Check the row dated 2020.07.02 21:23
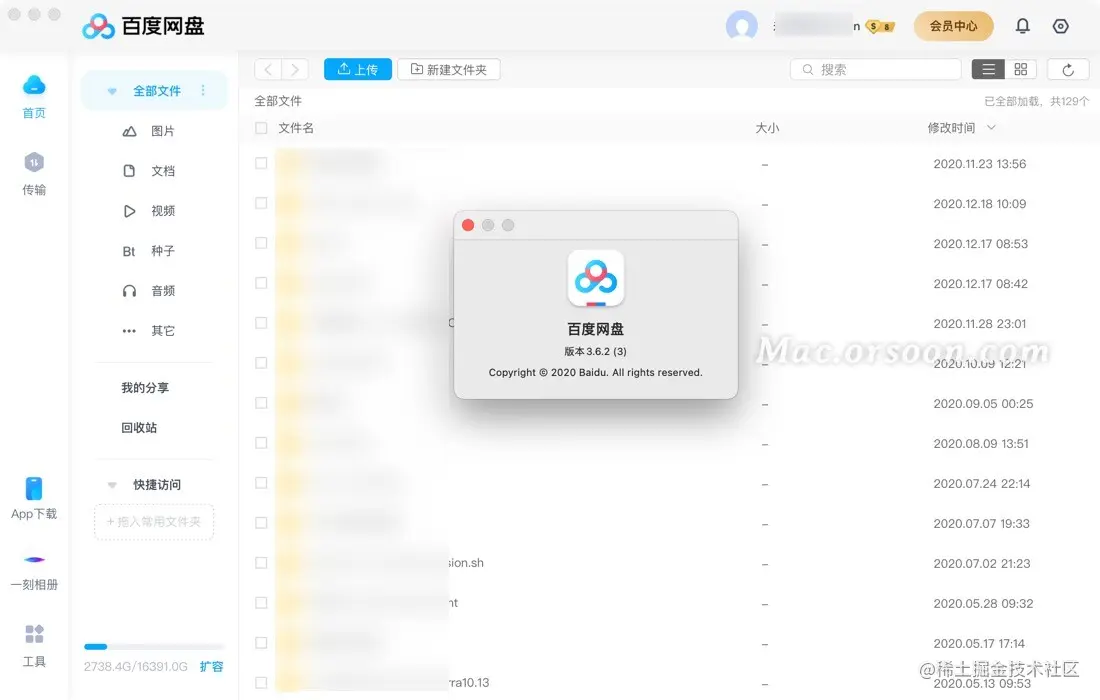 point(261,563)
